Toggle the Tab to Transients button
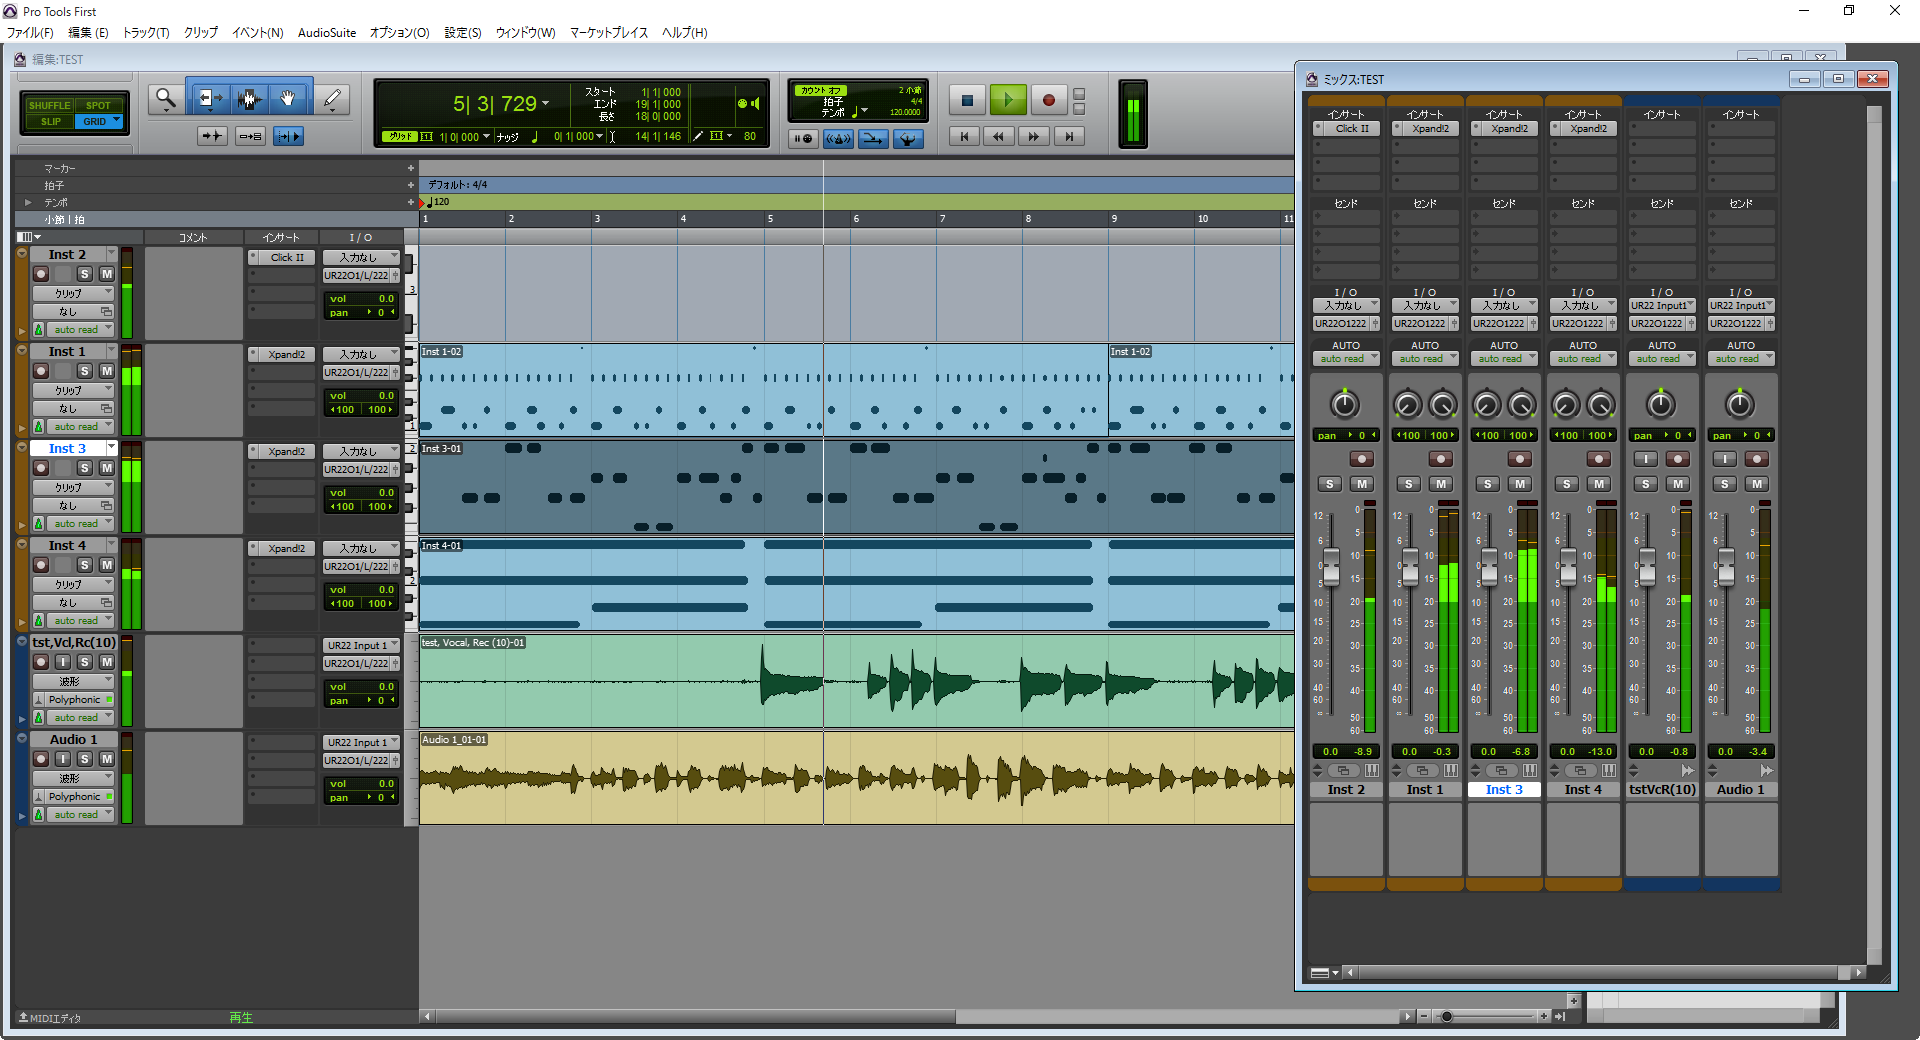 212,136
